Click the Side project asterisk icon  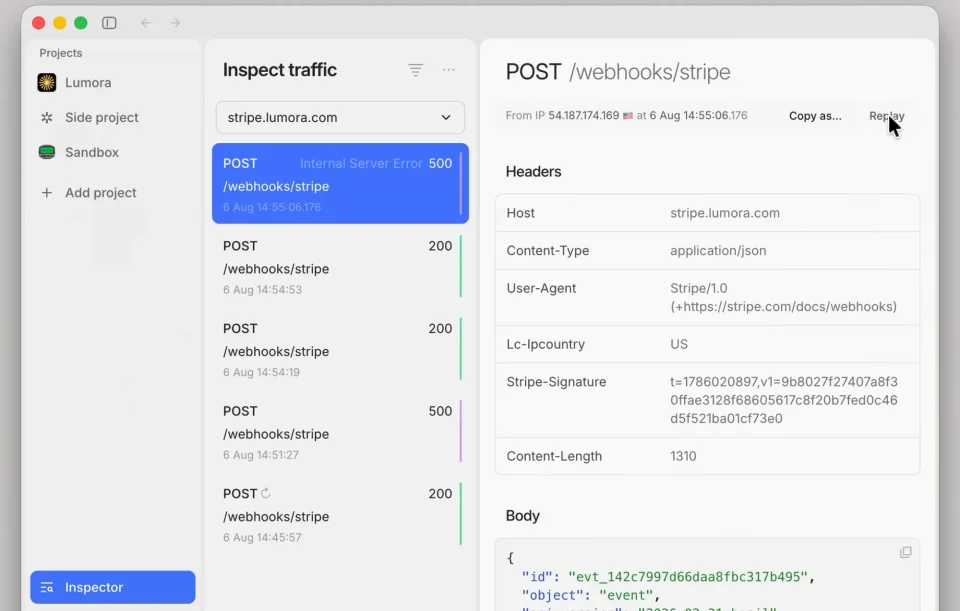[x=47, y=118]
